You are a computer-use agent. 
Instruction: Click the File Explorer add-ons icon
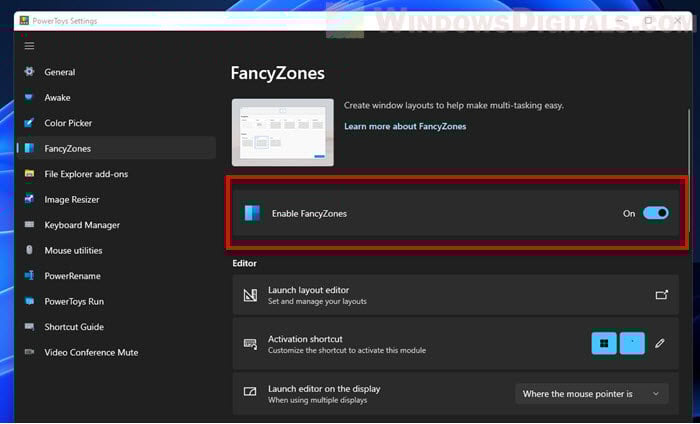point(29,174)
